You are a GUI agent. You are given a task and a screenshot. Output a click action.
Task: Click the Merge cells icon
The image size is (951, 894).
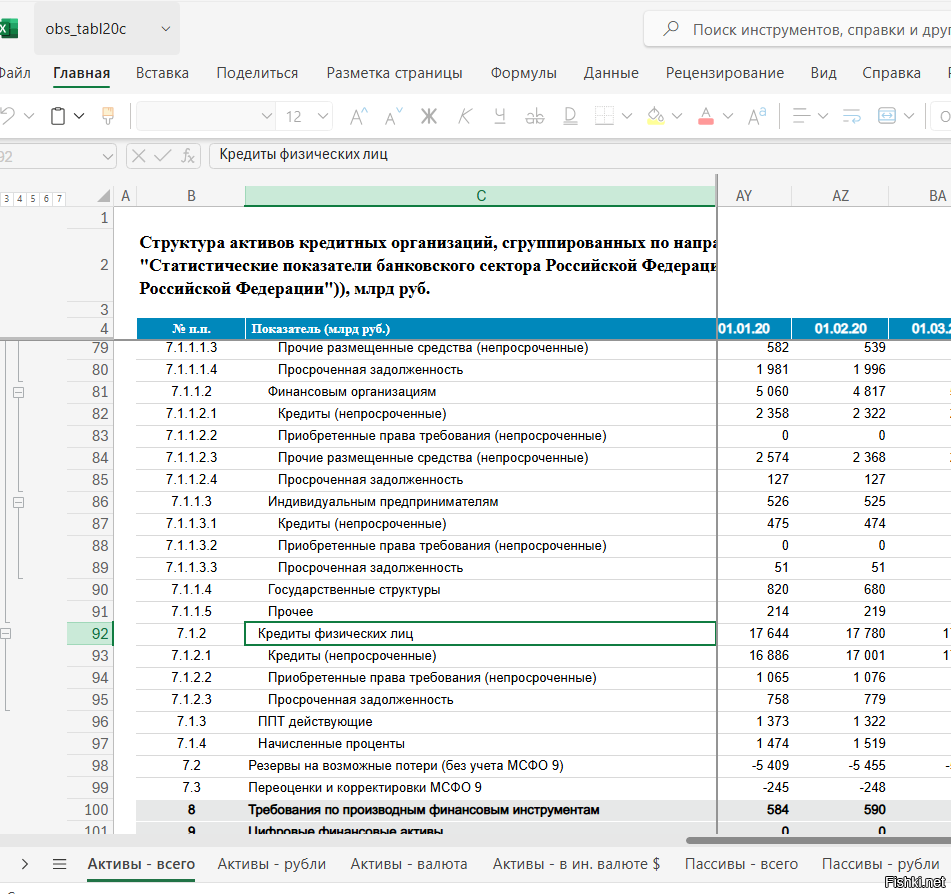[x=887, y=116]
